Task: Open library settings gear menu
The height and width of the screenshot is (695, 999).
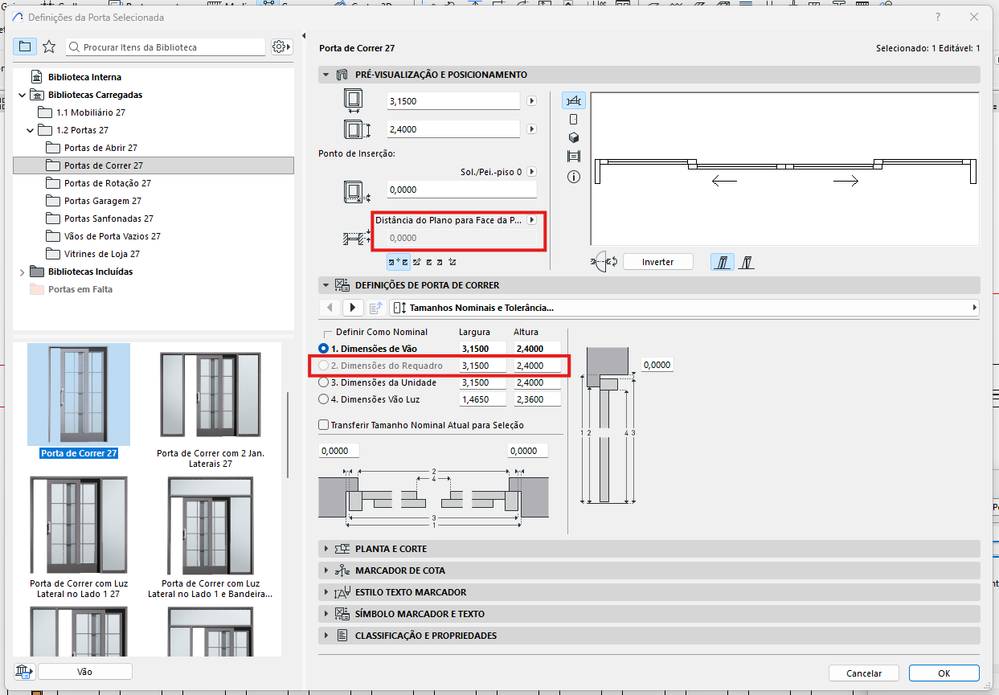Action: [x=280, y=47]
